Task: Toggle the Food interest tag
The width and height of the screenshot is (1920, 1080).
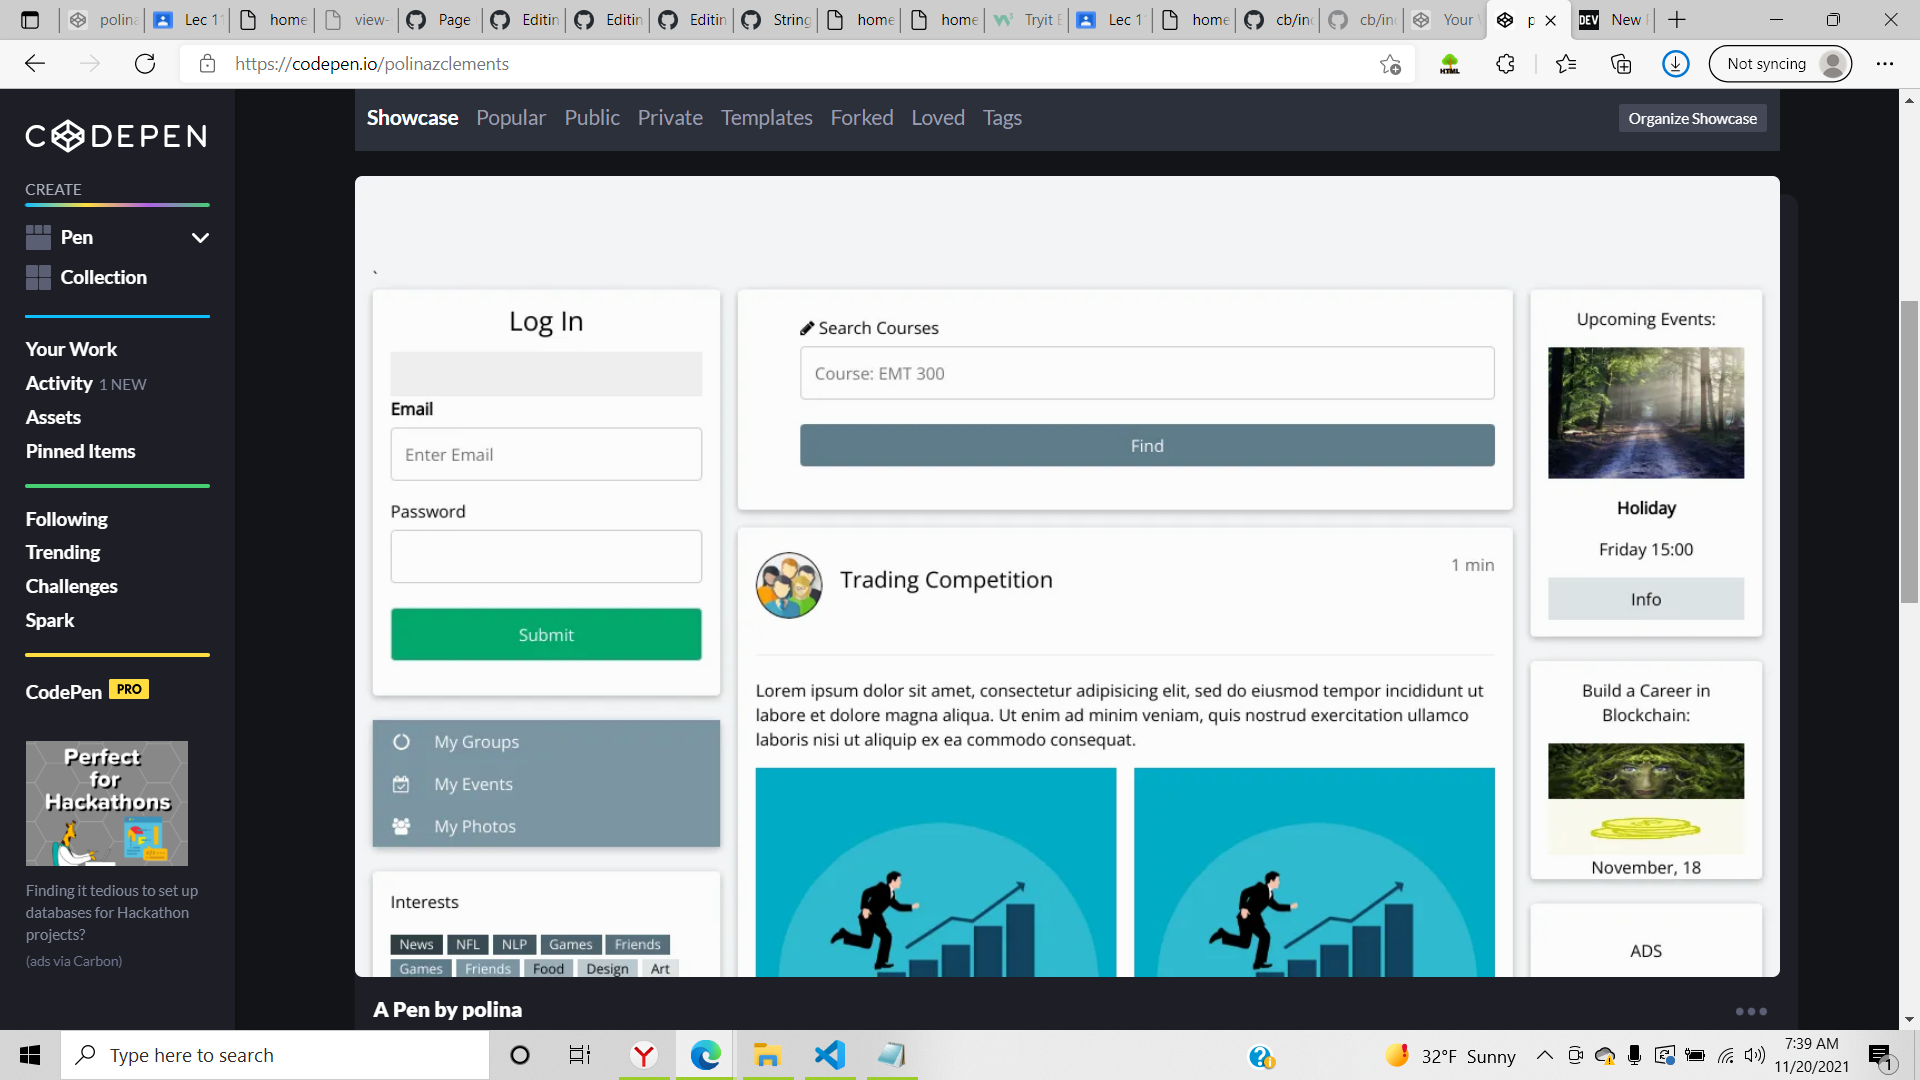Action: point(548,968)
